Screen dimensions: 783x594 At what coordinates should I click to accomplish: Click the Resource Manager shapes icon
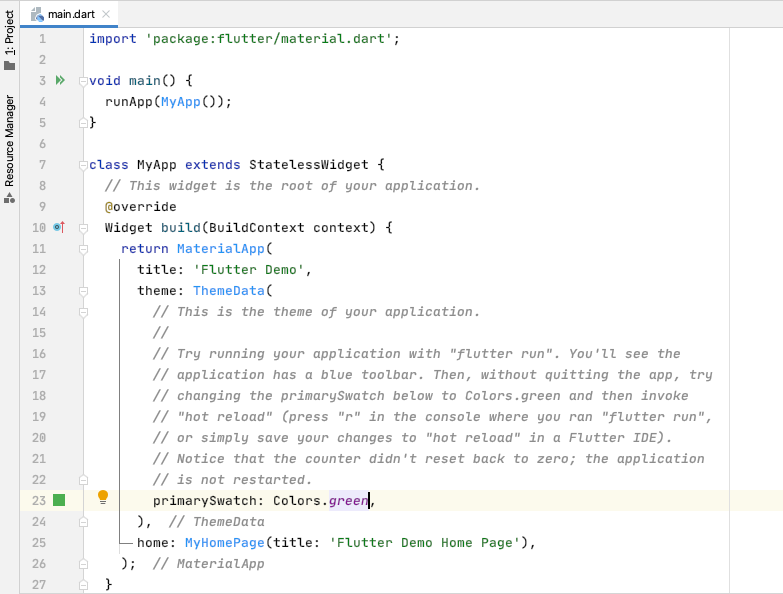10,198
